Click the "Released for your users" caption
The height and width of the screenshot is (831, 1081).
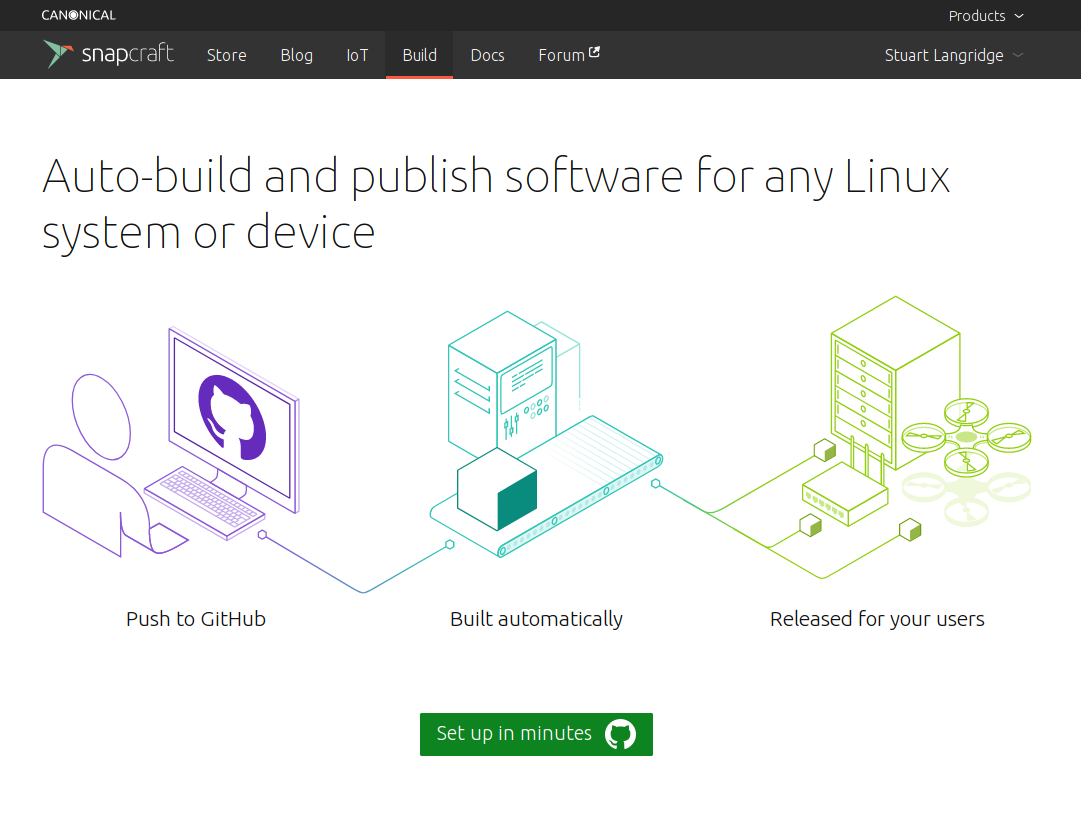877,619
